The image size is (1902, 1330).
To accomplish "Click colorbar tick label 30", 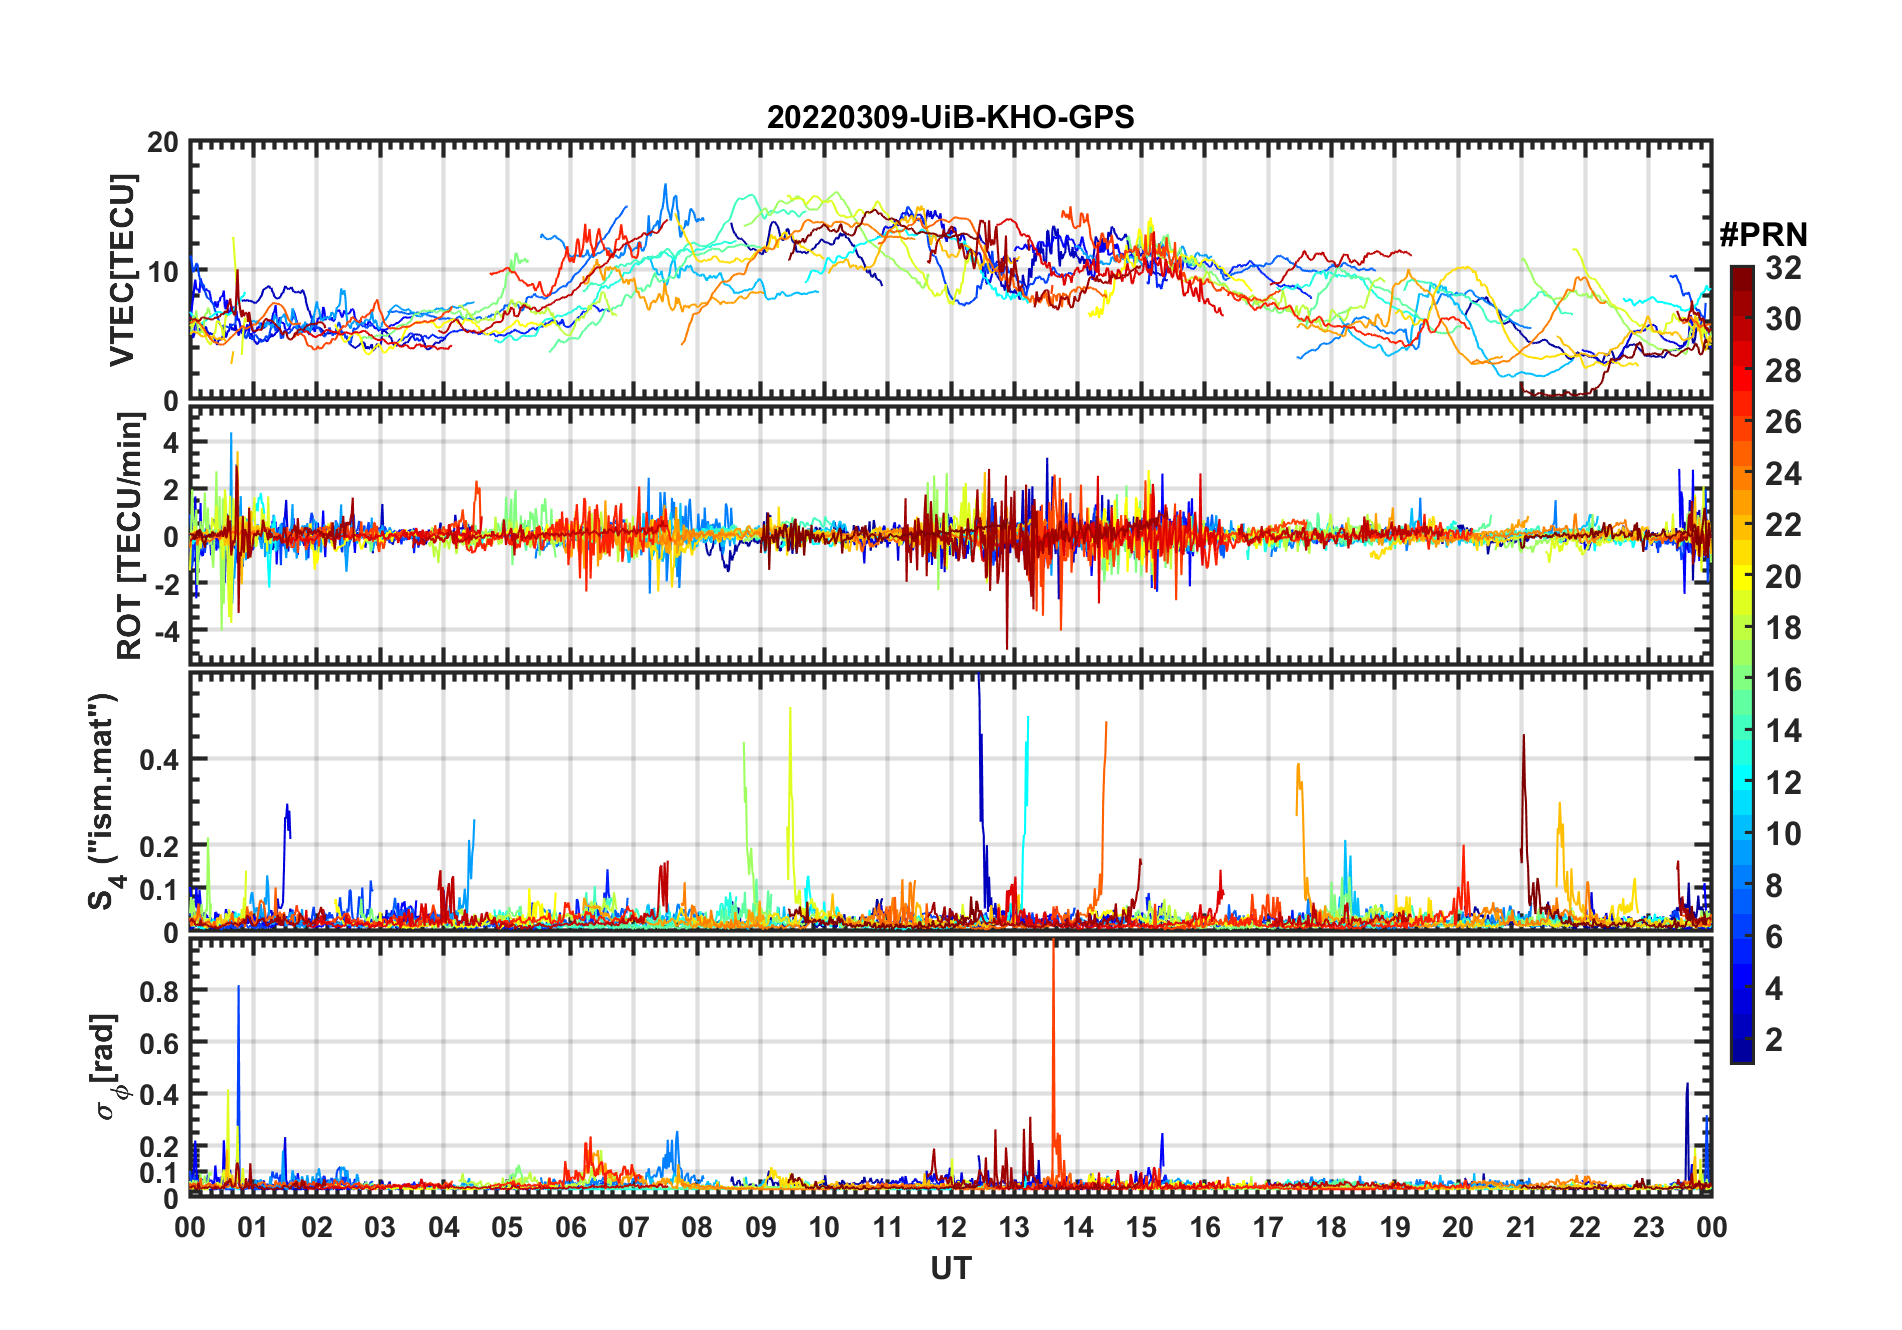I will (1783, 319).
